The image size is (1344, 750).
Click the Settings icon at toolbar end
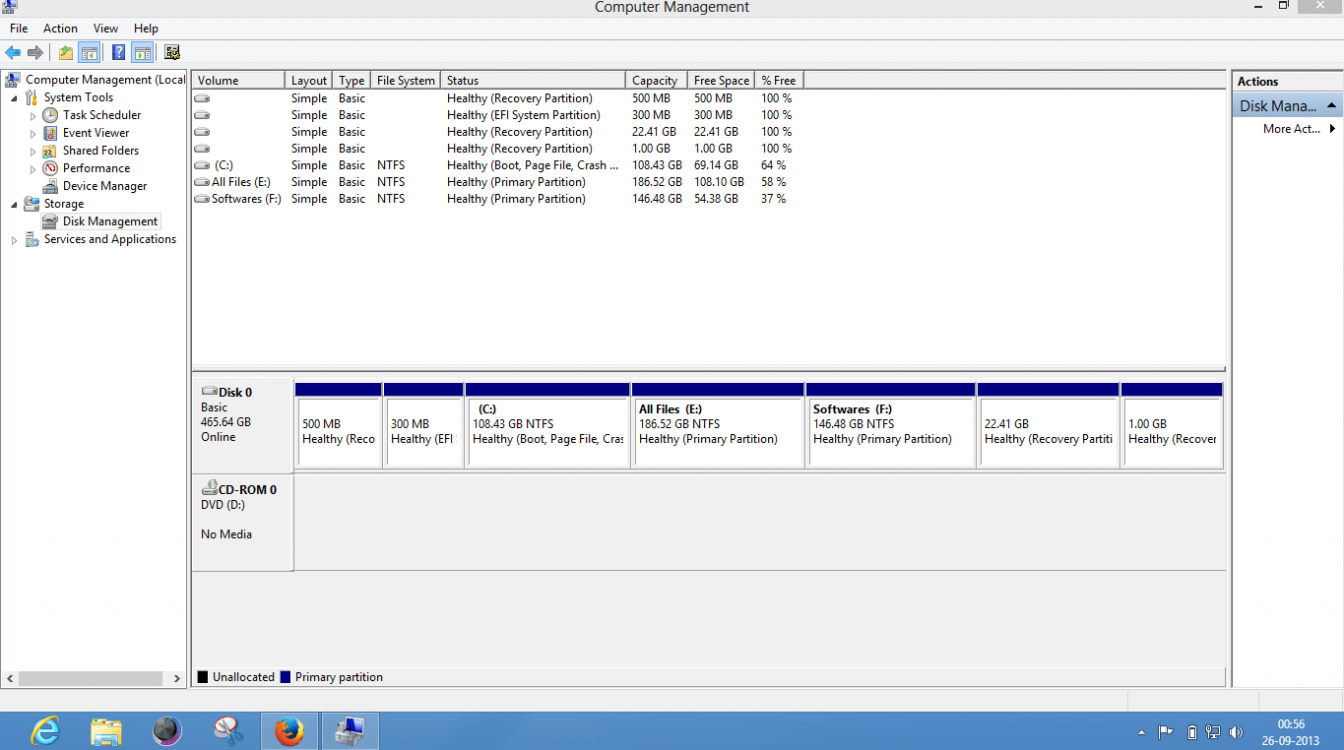click(172, 53)
